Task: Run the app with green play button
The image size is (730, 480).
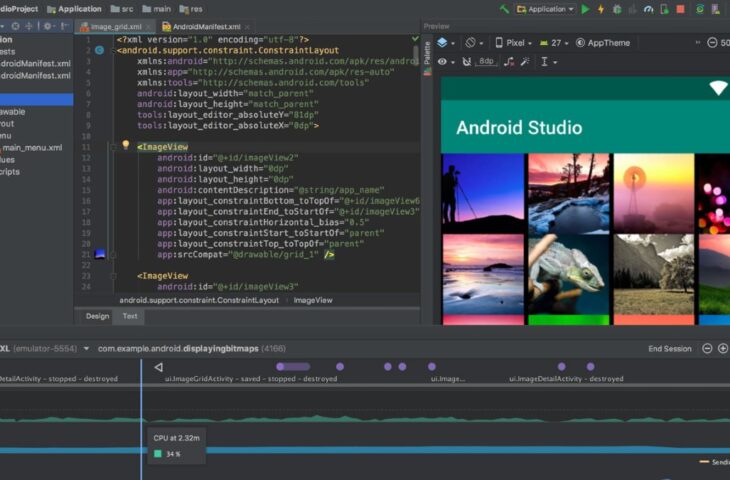Action: [x=586, y=9]
